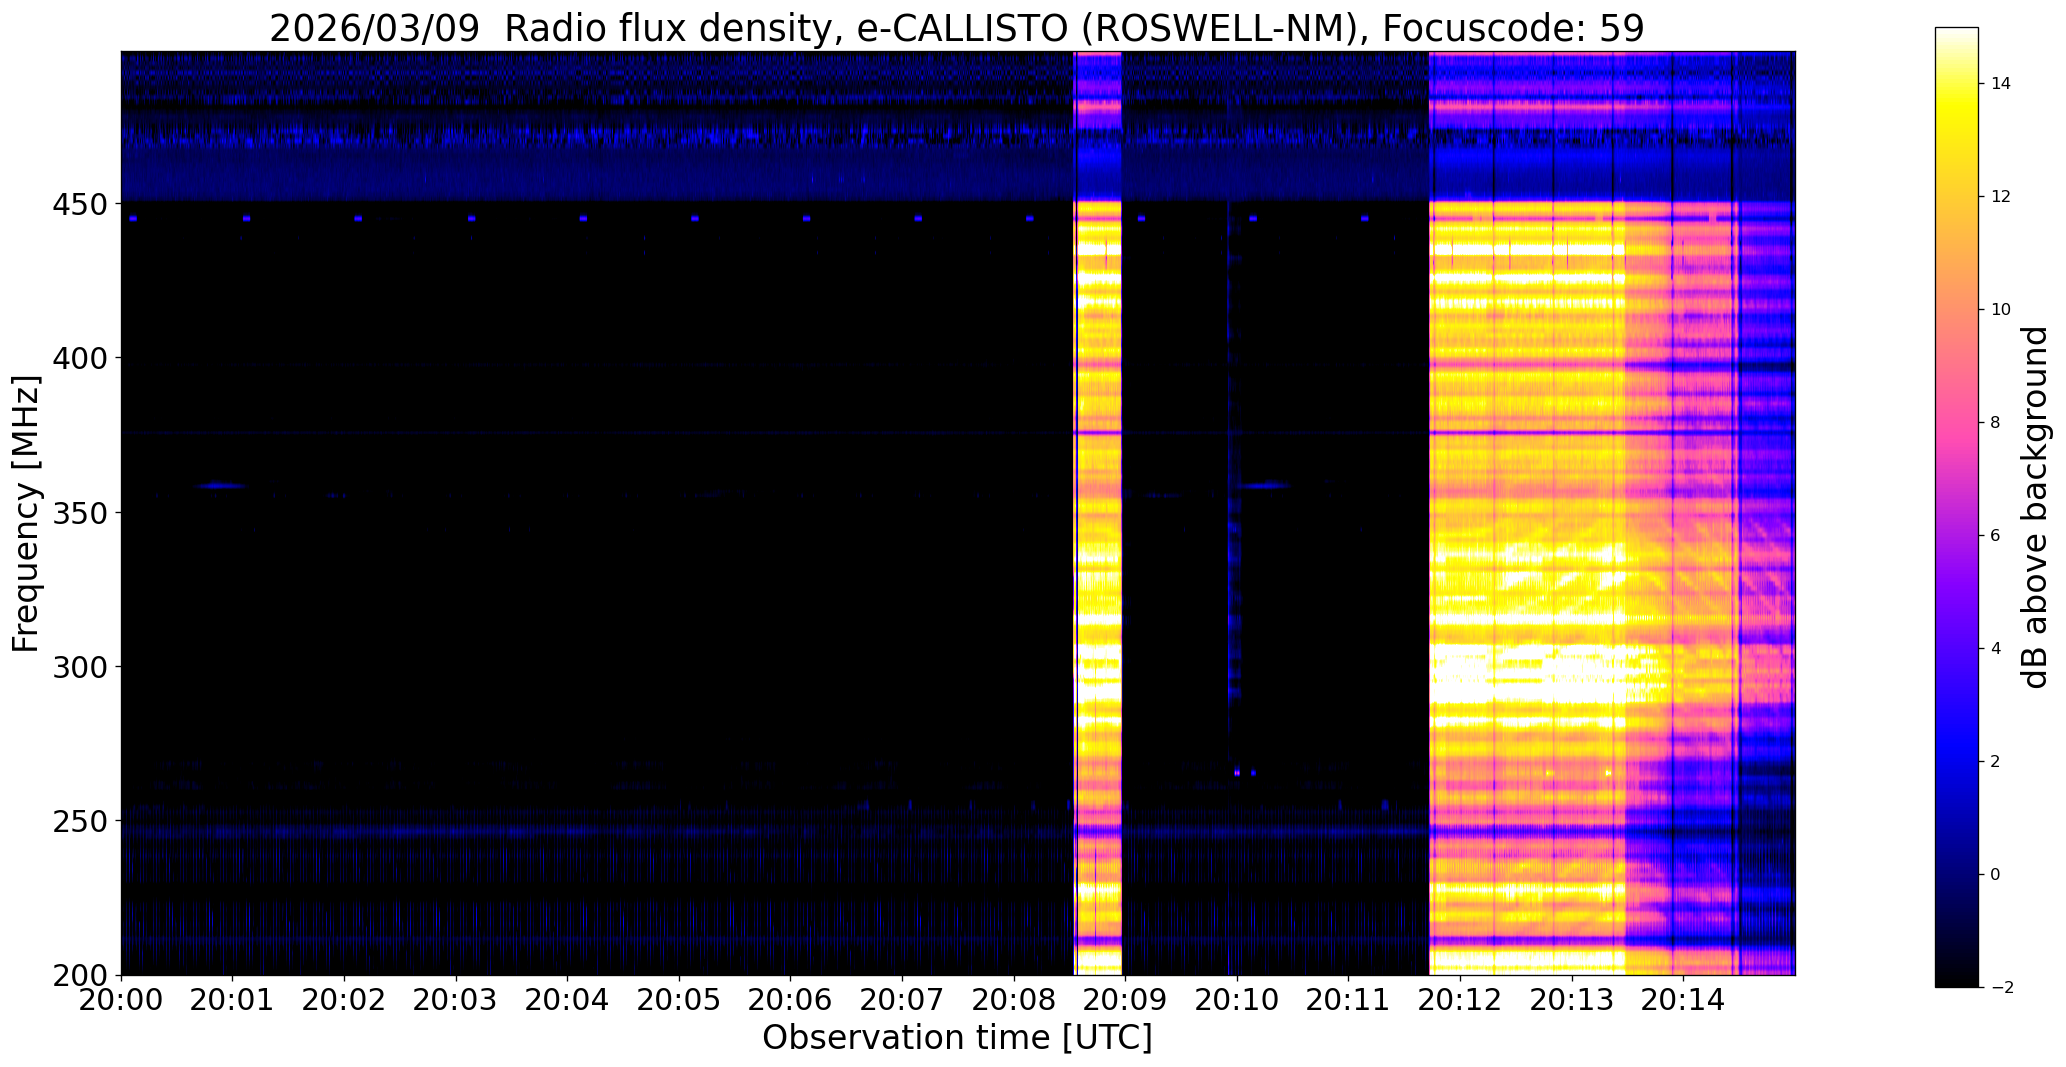Image resolution: width=2066 pixels, height=1067 pixels.
Task: Click the 20:09 time tick label
Action: [x=1125, y=998]
